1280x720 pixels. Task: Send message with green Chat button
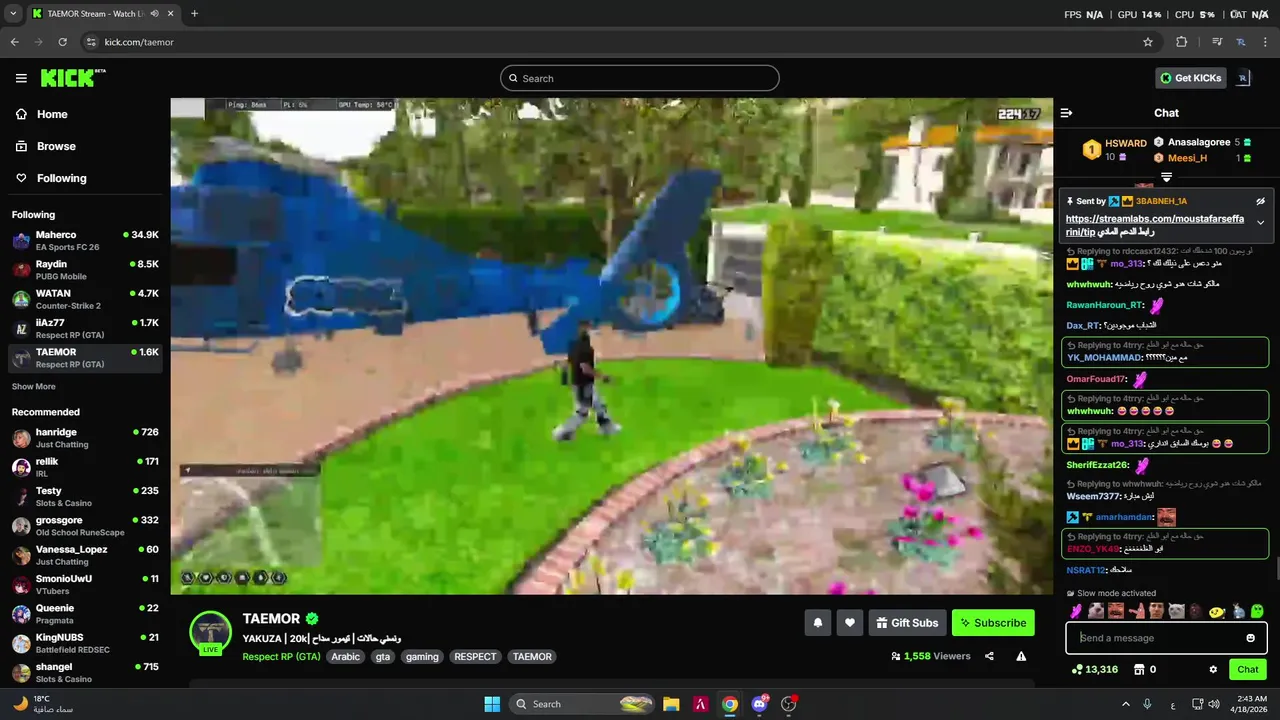tap(1248, 669)
